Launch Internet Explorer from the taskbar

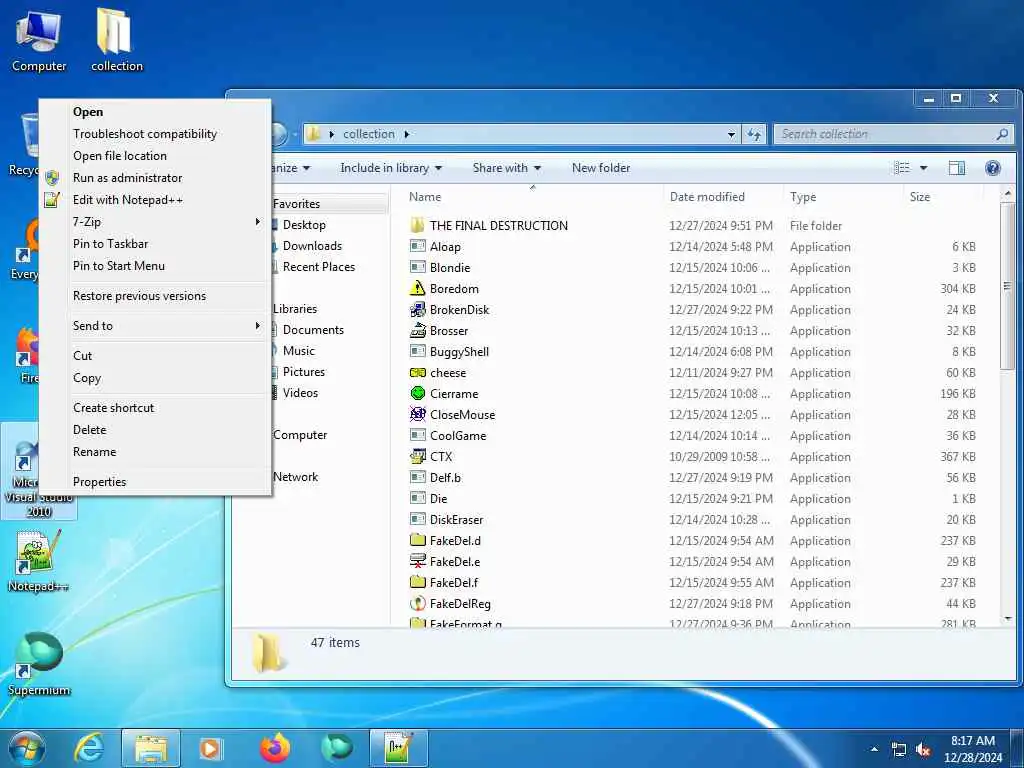(x=88, y=748)
